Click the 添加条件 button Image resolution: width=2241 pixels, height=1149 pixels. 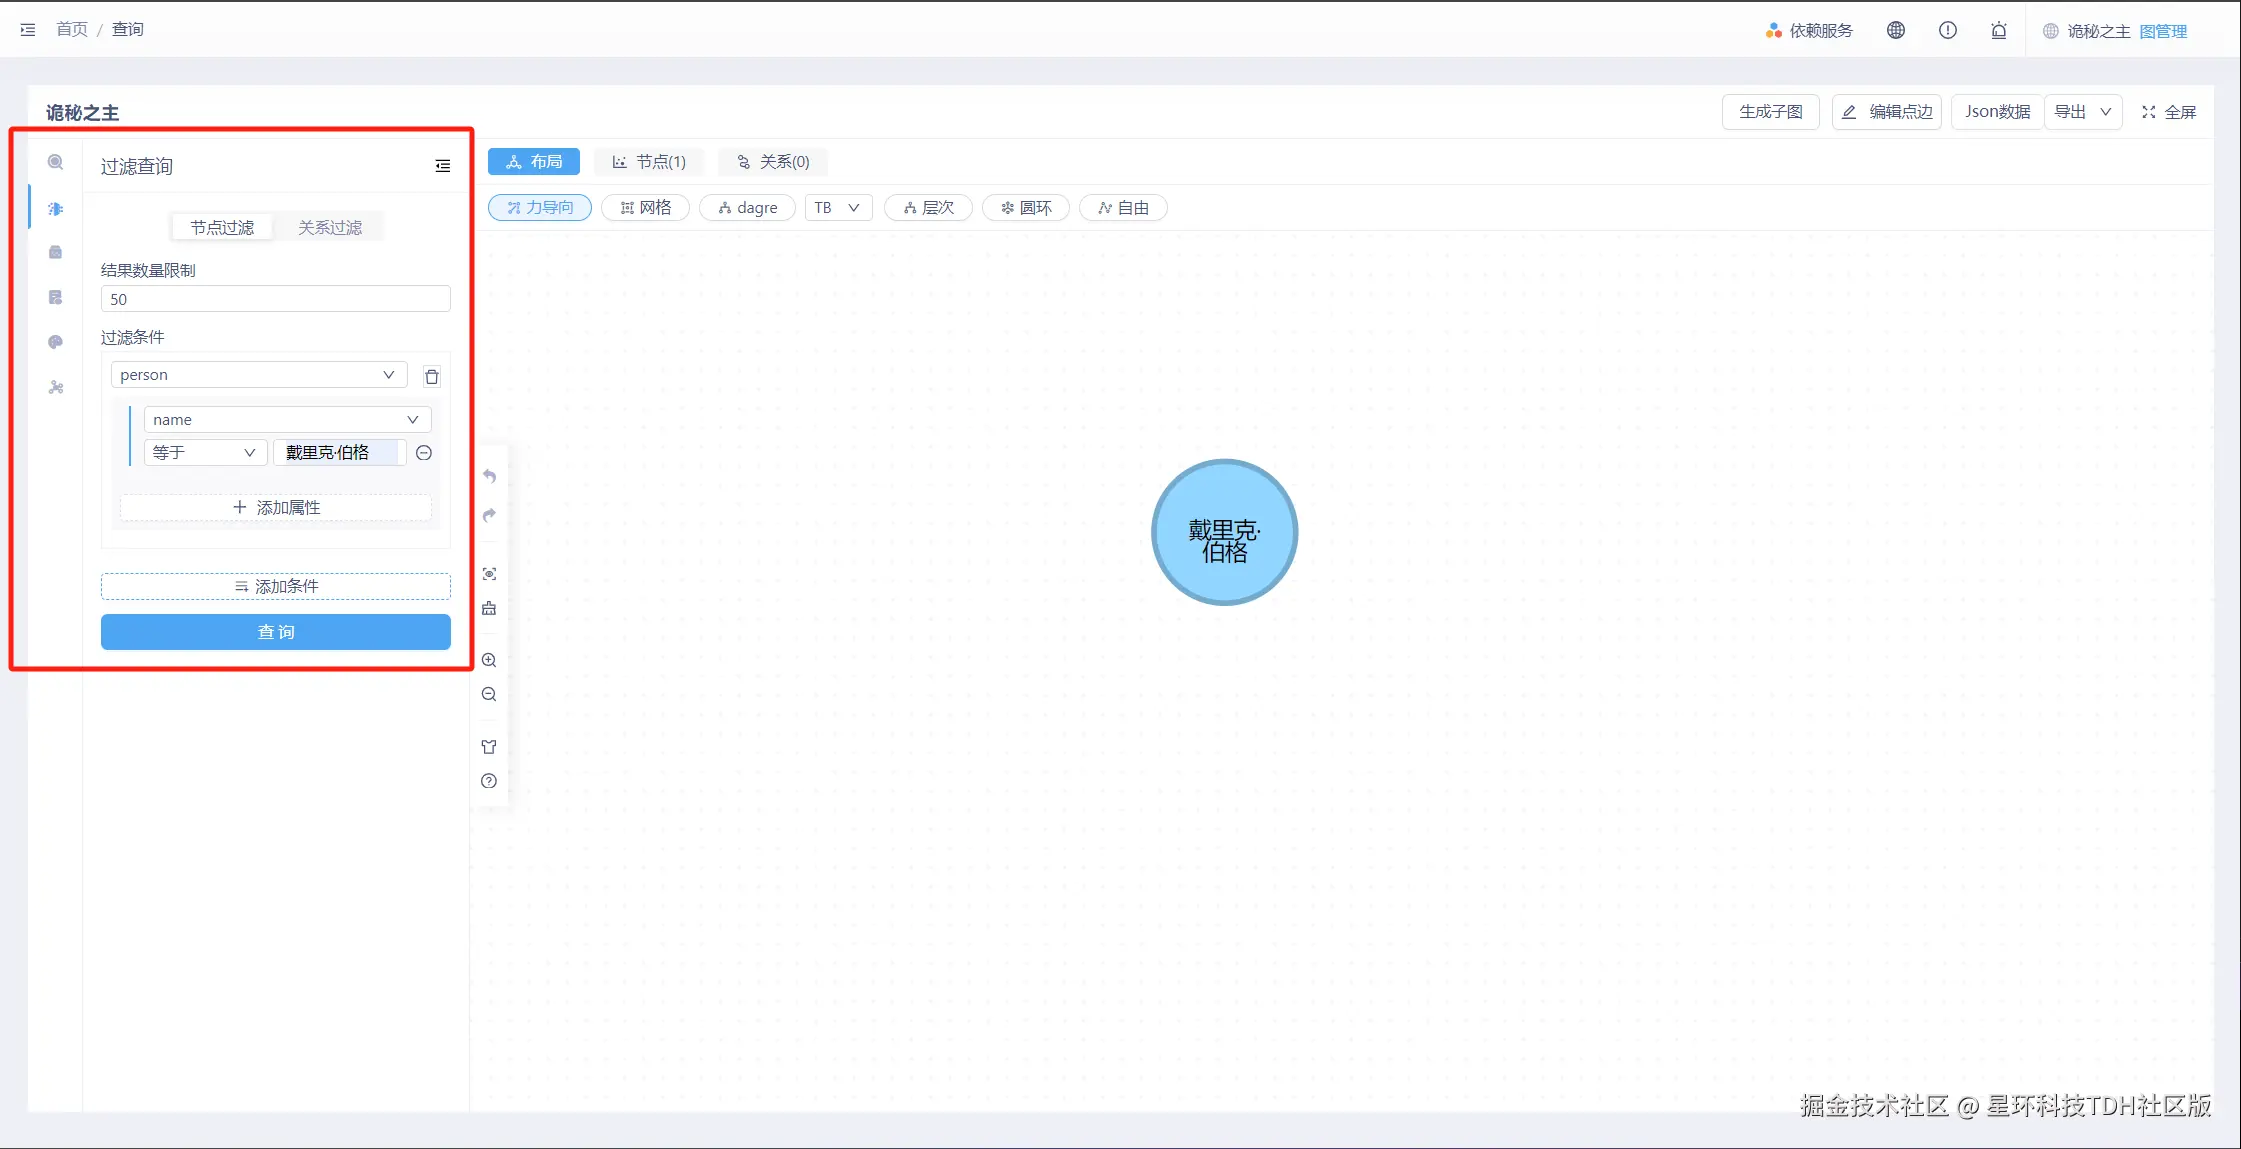(276, 586)
